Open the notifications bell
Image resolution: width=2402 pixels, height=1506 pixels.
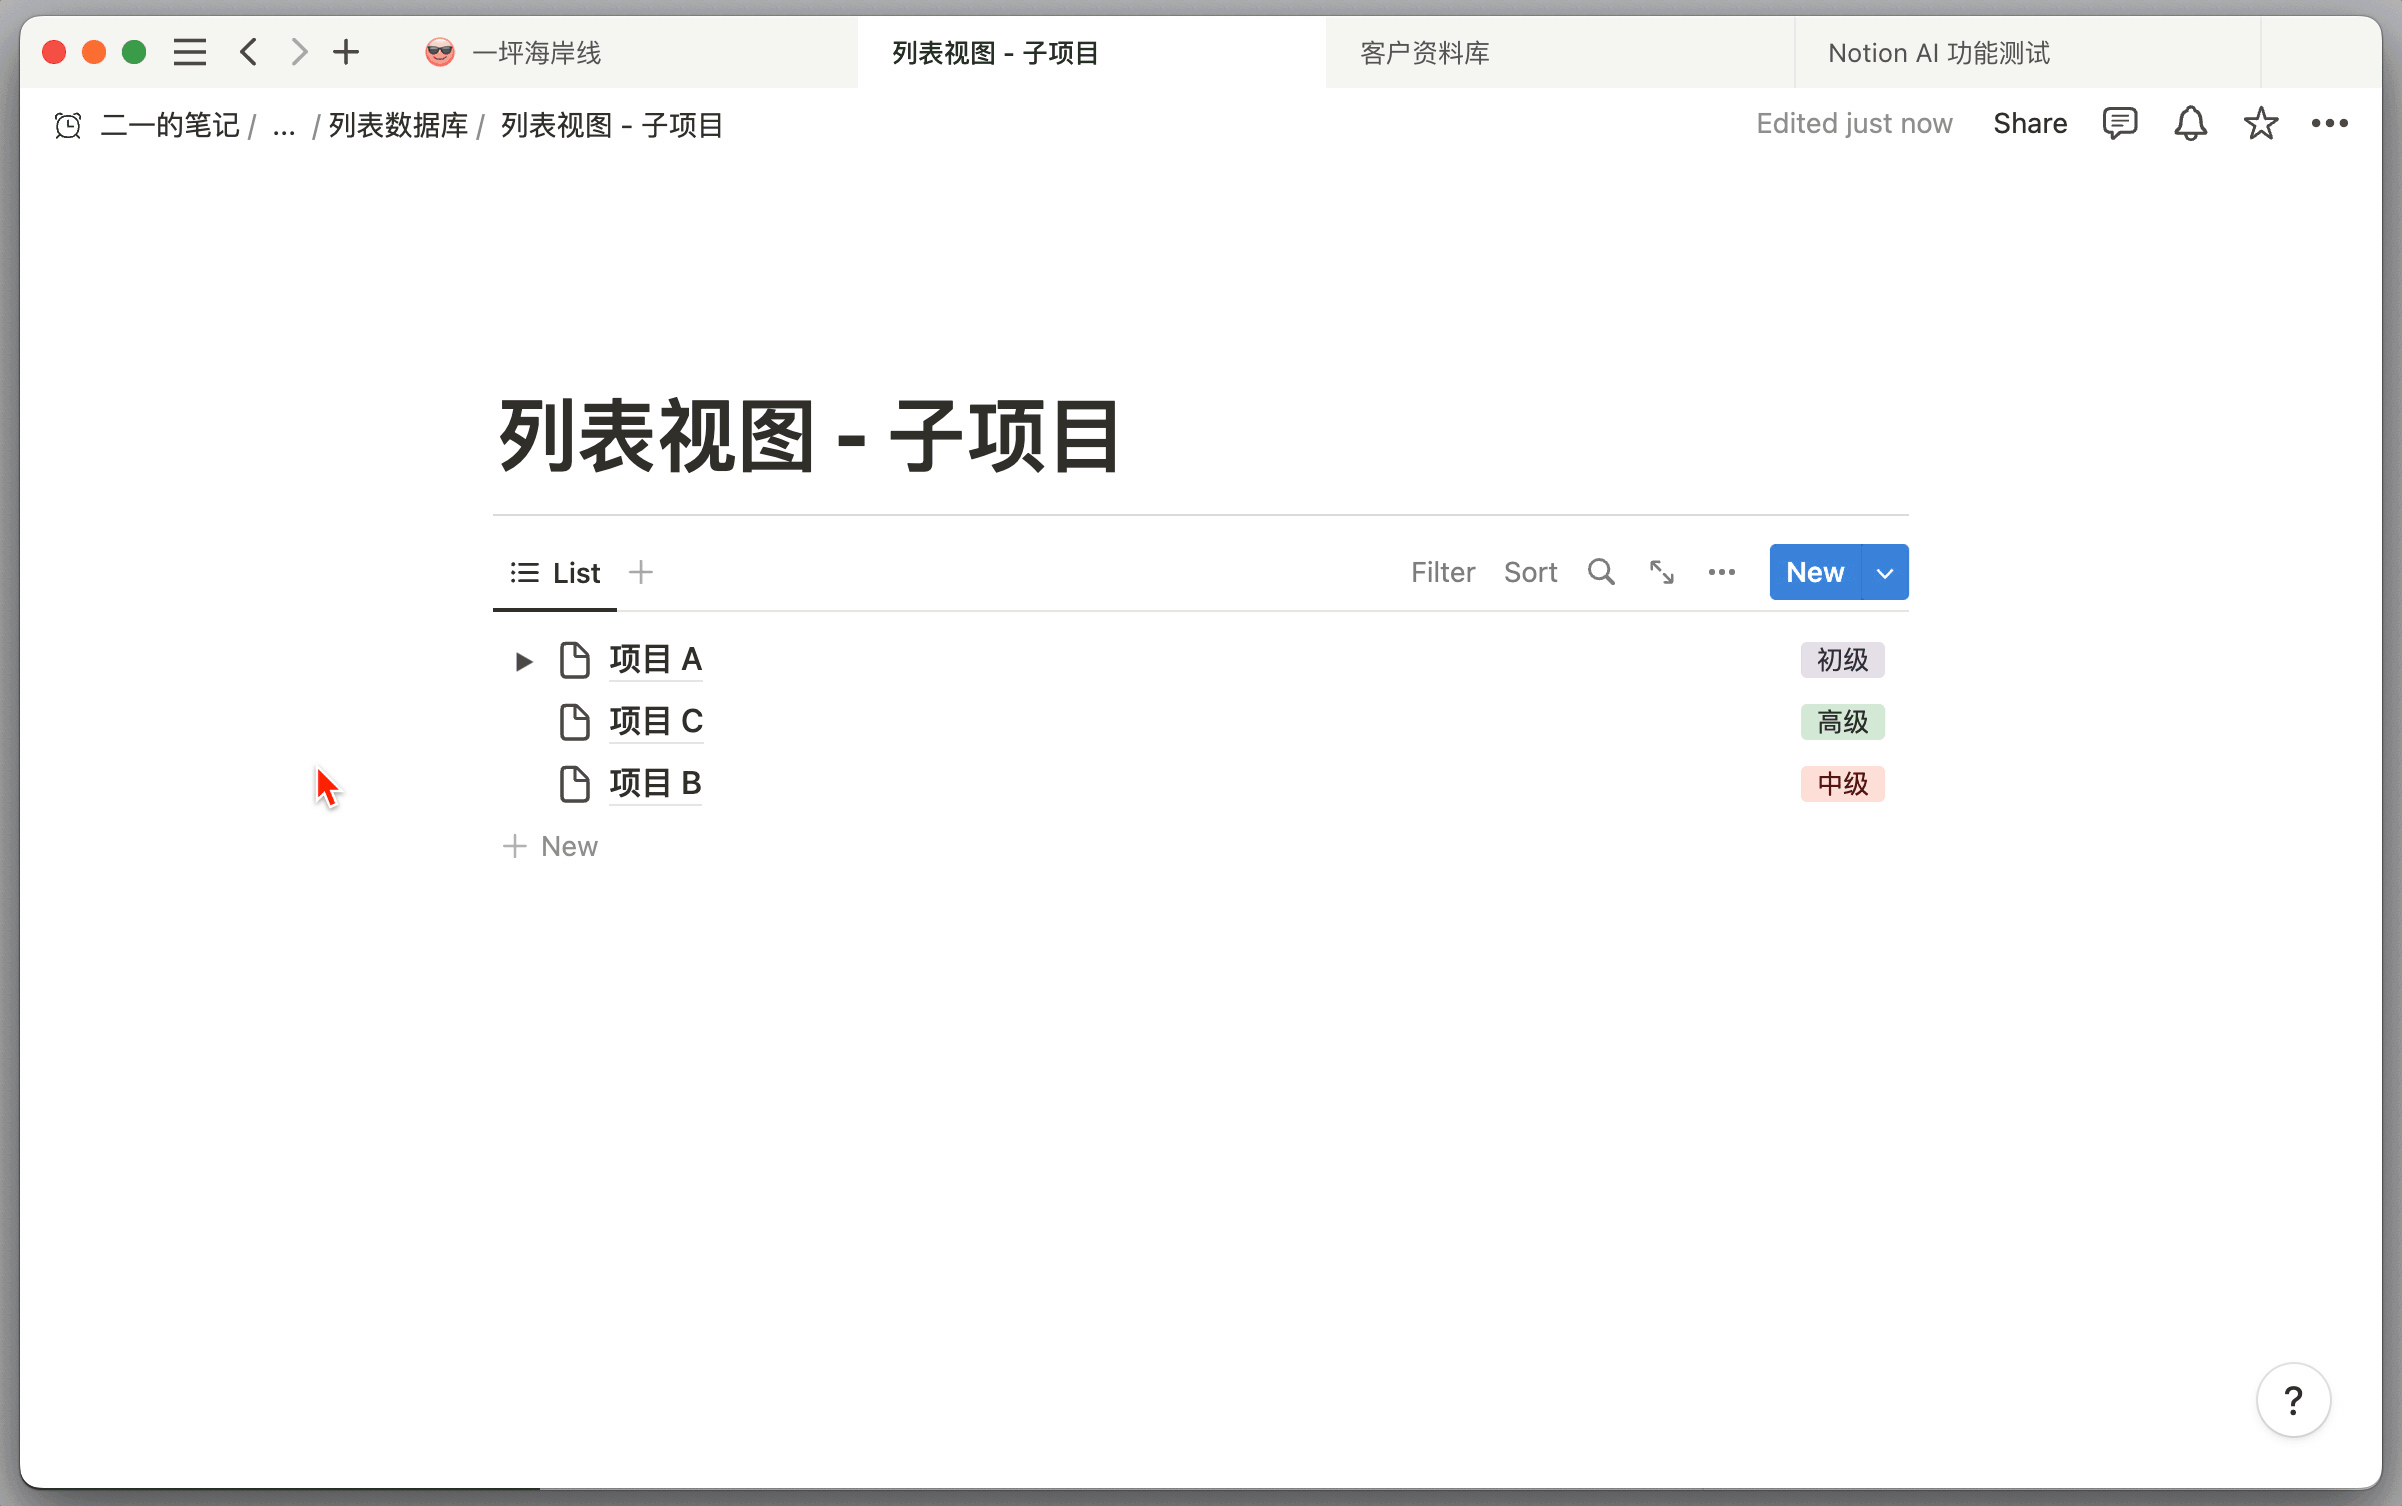2190,123
